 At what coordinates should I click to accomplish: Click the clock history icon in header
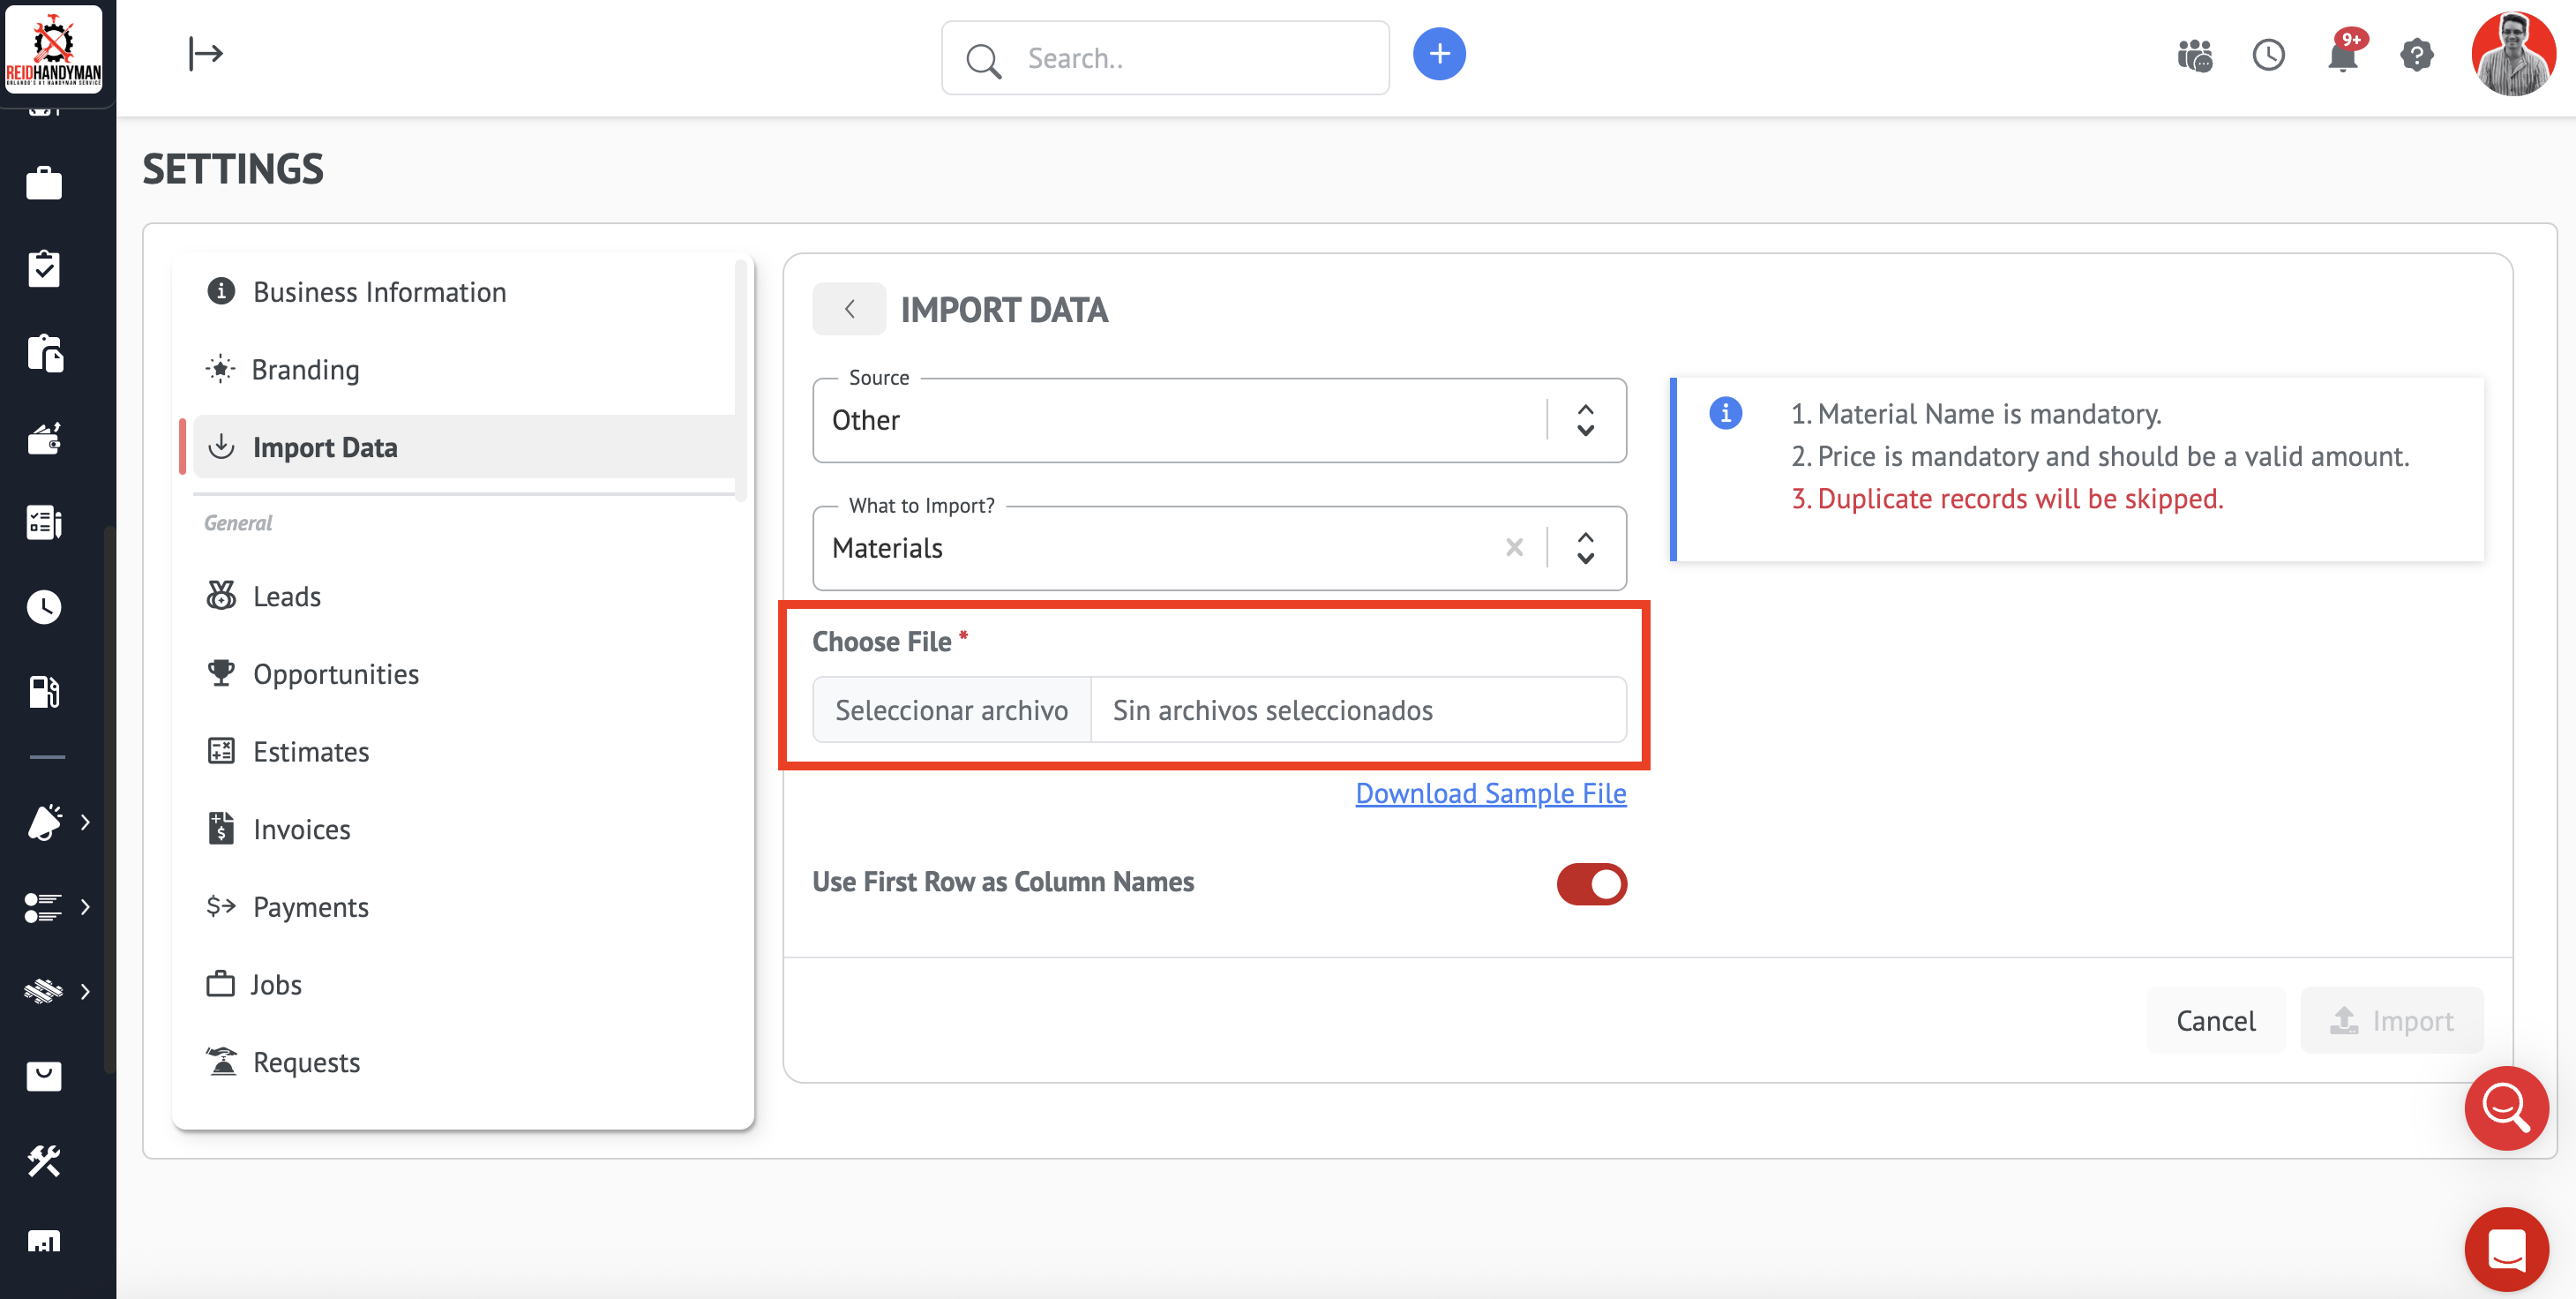point(2268,56)
